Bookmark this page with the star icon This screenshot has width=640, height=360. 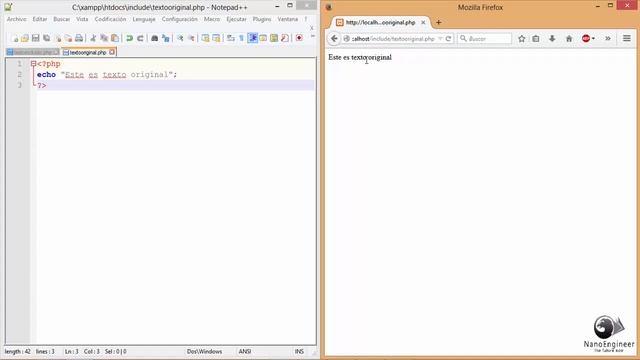point(522,39)
